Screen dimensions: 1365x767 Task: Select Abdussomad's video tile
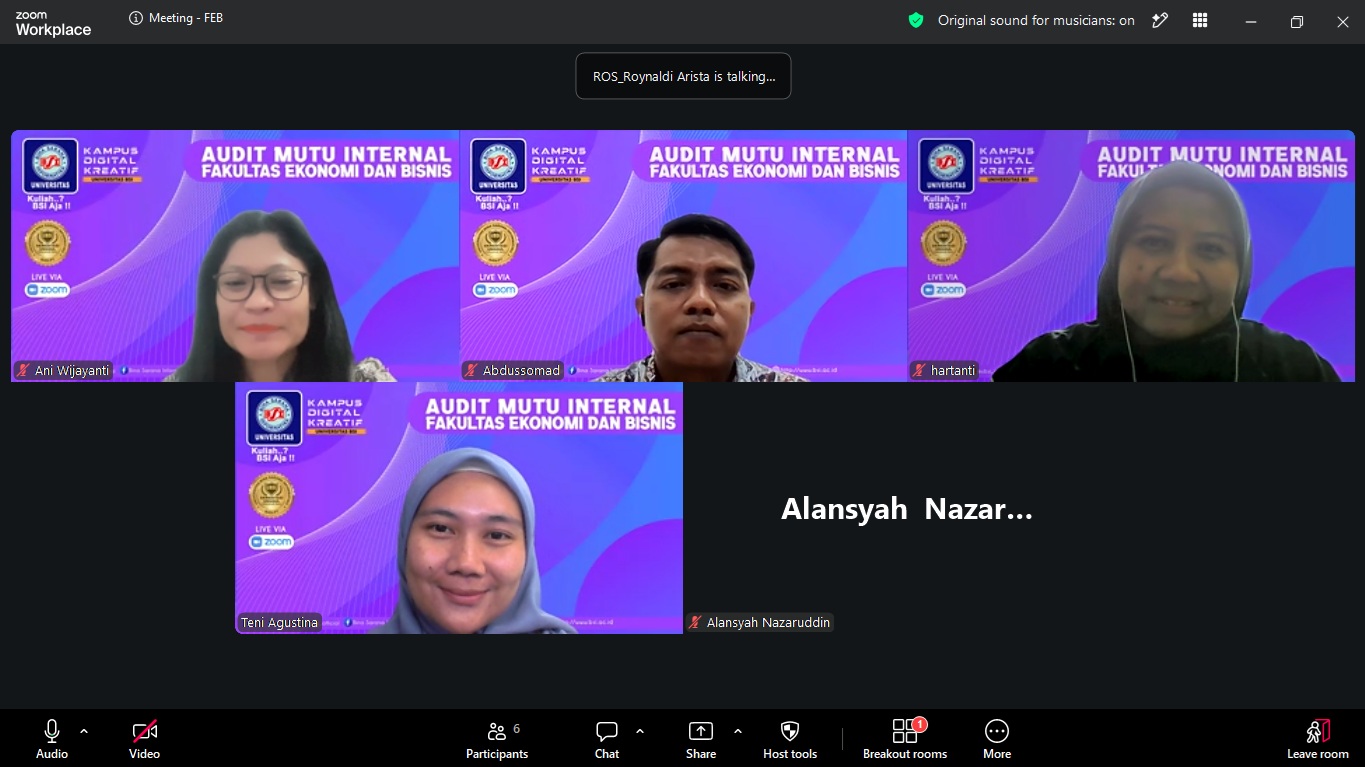coord(683,256)
